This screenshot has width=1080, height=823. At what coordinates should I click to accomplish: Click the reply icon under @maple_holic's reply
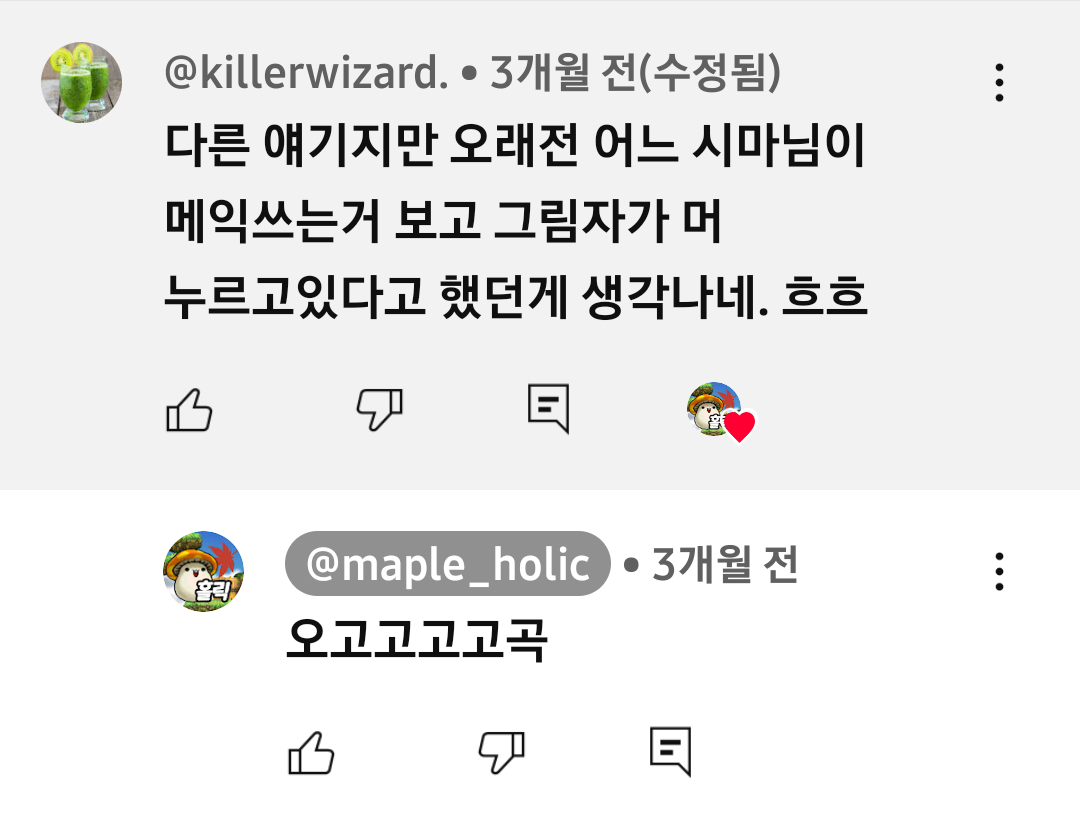[670, 751]
